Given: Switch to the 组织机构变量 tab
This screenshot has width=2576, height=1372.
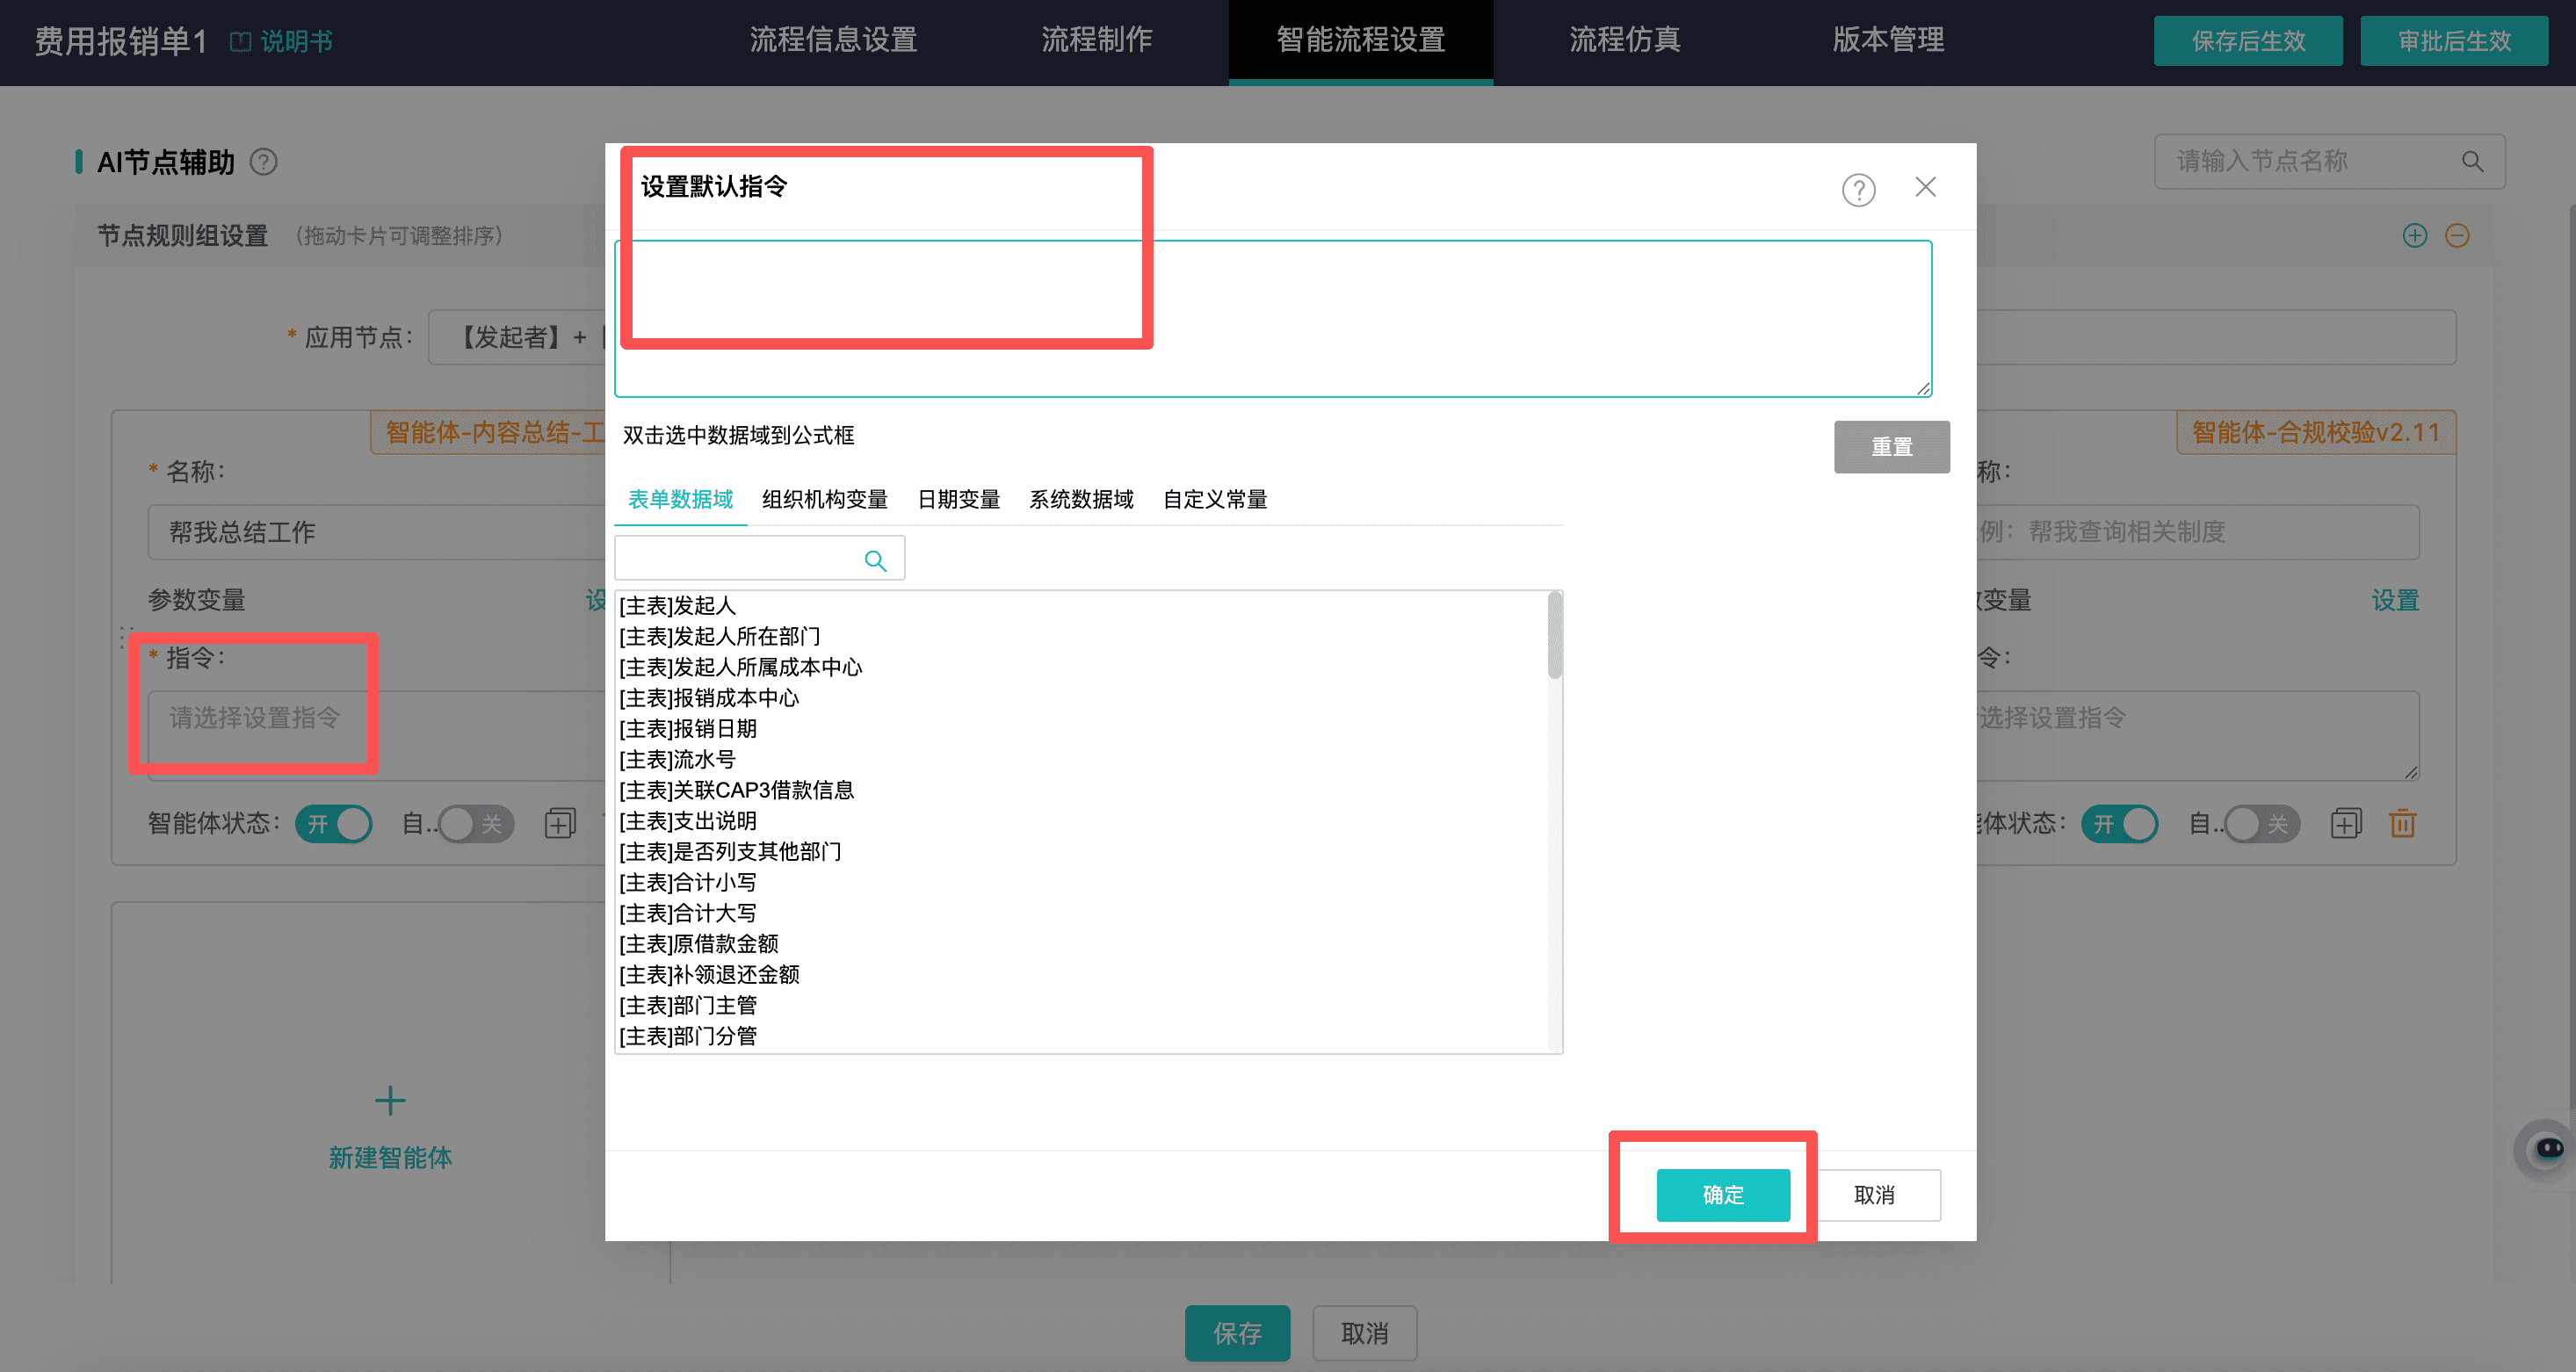Looking at the screenshot, I should point(825,499).
